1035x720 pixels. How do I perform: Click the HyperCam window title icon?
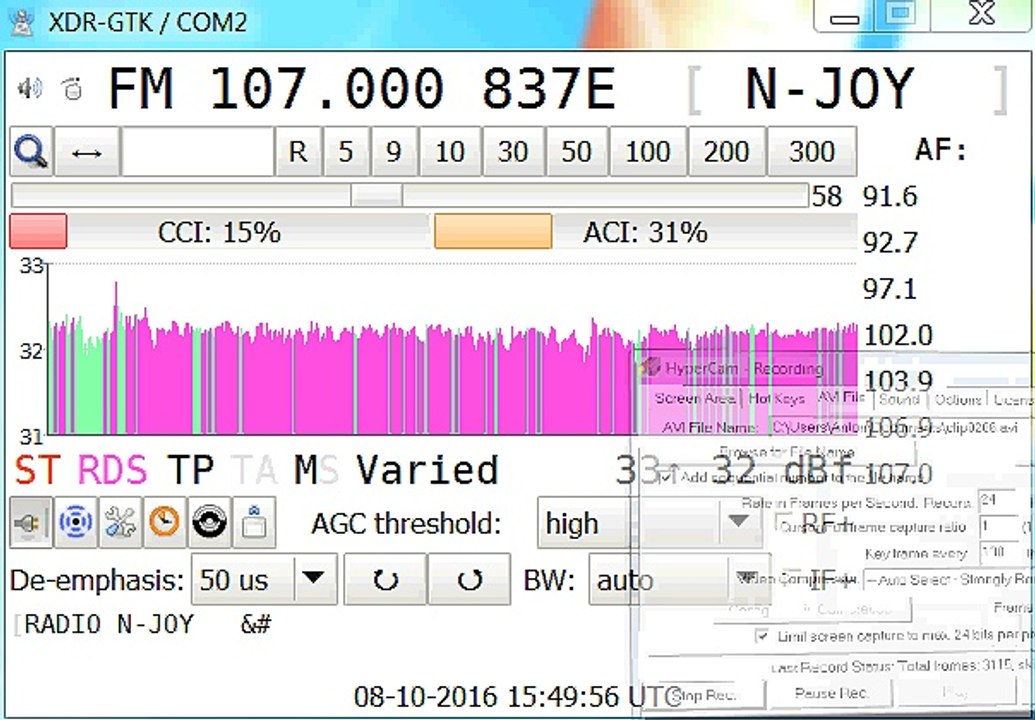click(651, 367)
